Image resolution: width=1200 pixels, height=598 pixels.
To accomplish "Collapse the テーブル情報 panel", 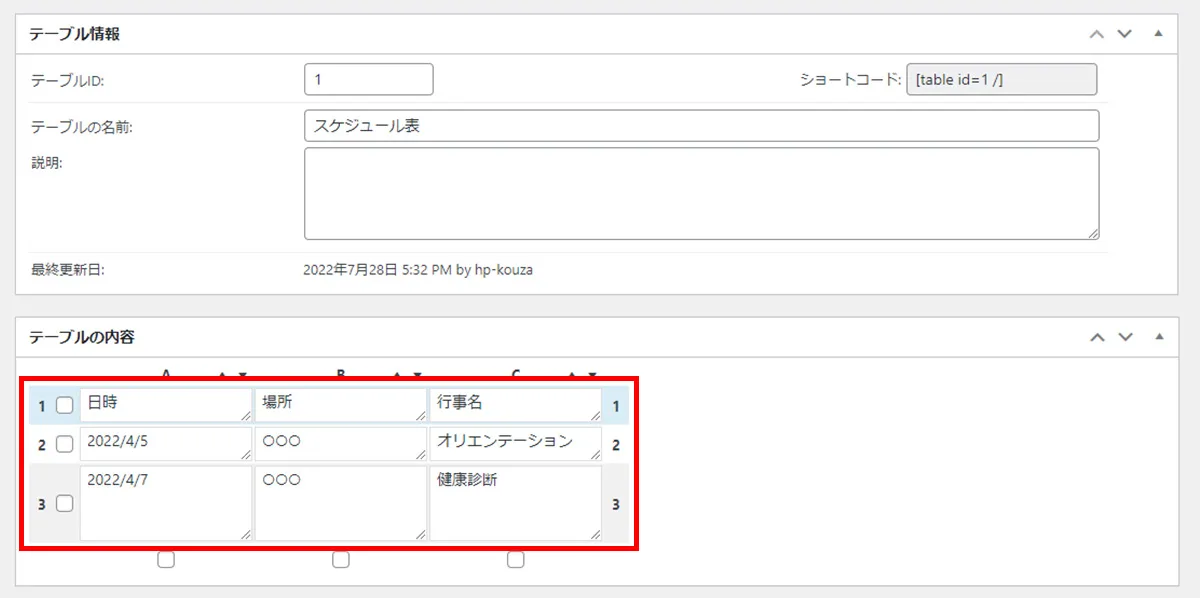I will coord(1160,33).
